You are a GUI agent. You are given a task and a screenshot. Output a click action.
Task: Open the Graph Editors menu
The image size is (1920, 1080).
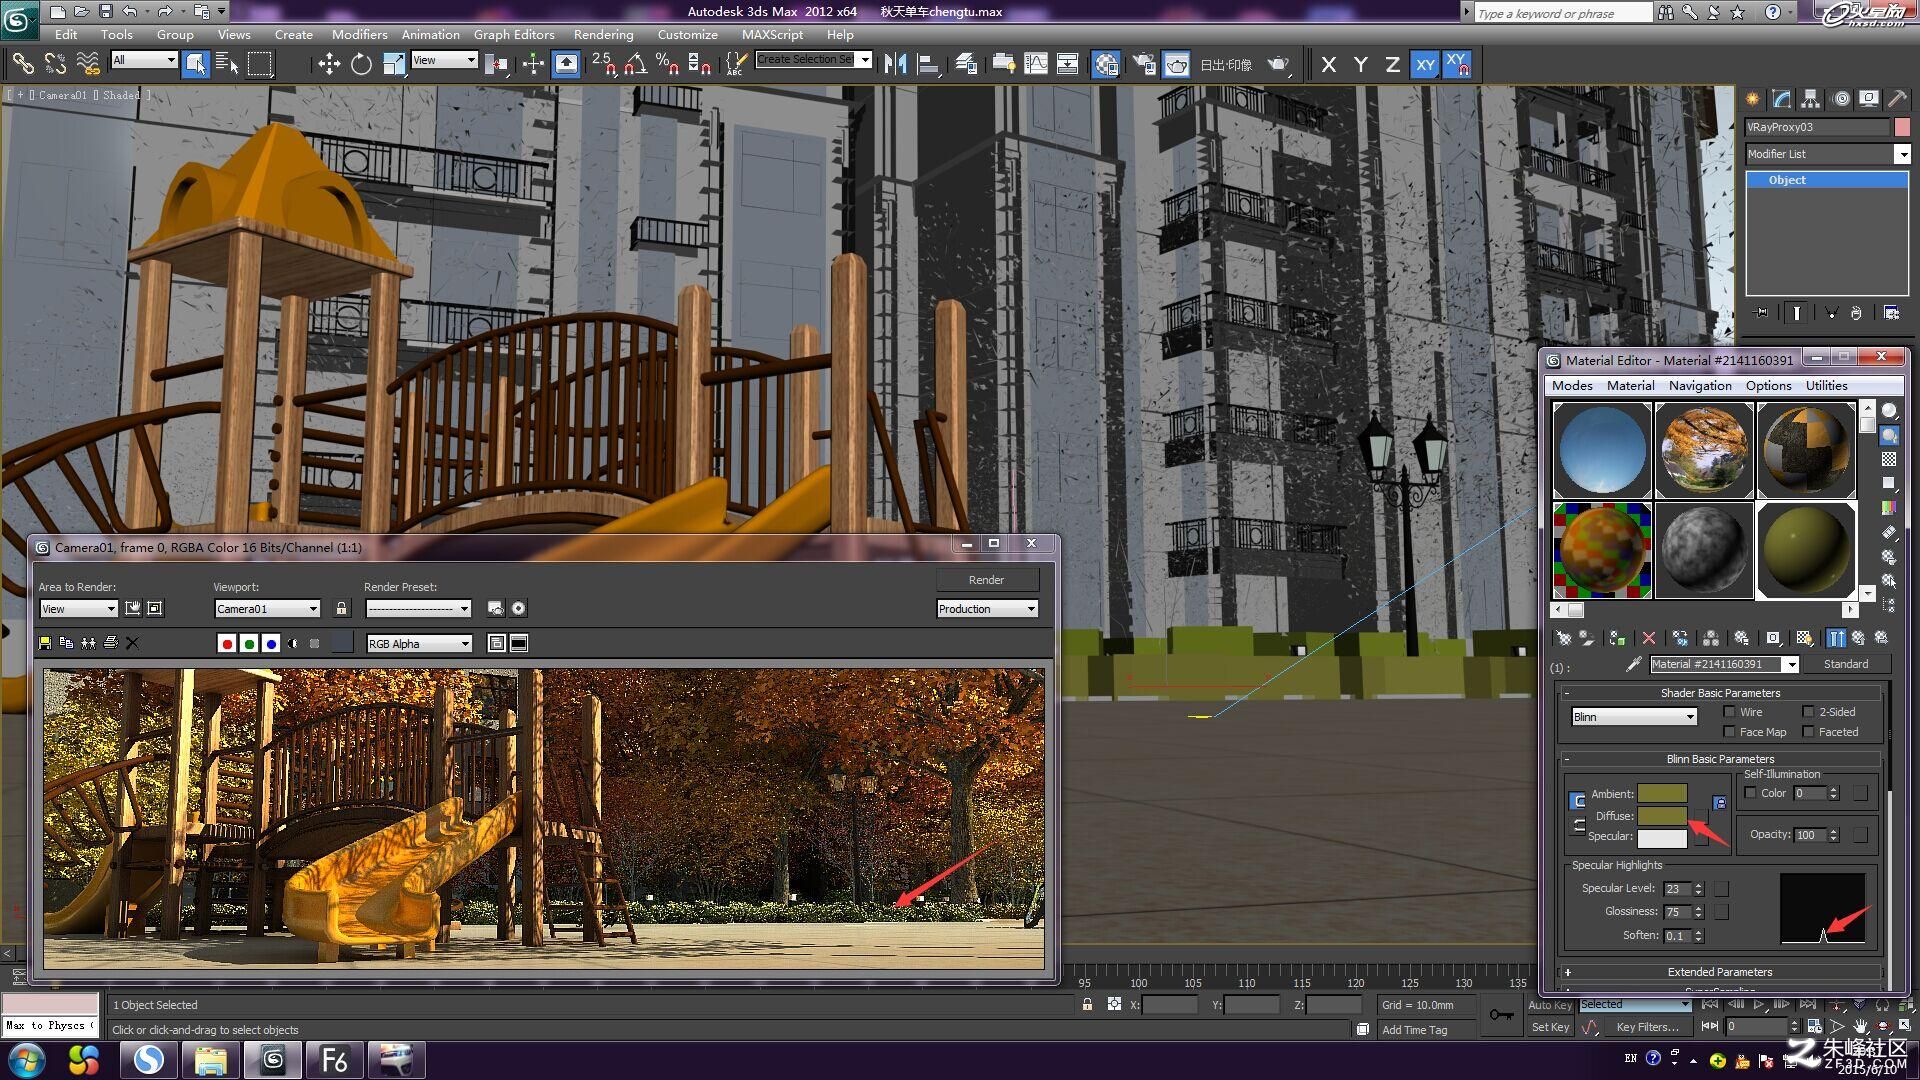tap(514, 34)
